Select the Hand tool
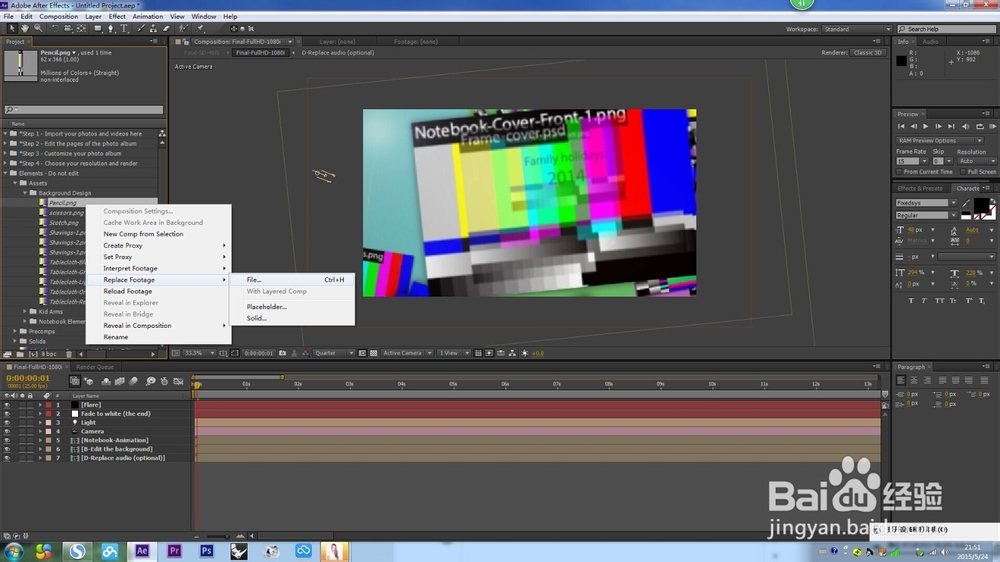The height and width of the screenshot is (562, 1000). point(25,29)
